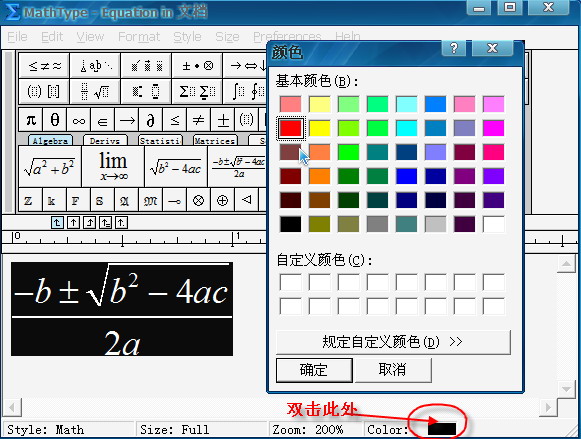Image resolution: width=581 pixels, height=439 pixels.
Task: Open the Format menu
Action: click(x=139, y=37)
